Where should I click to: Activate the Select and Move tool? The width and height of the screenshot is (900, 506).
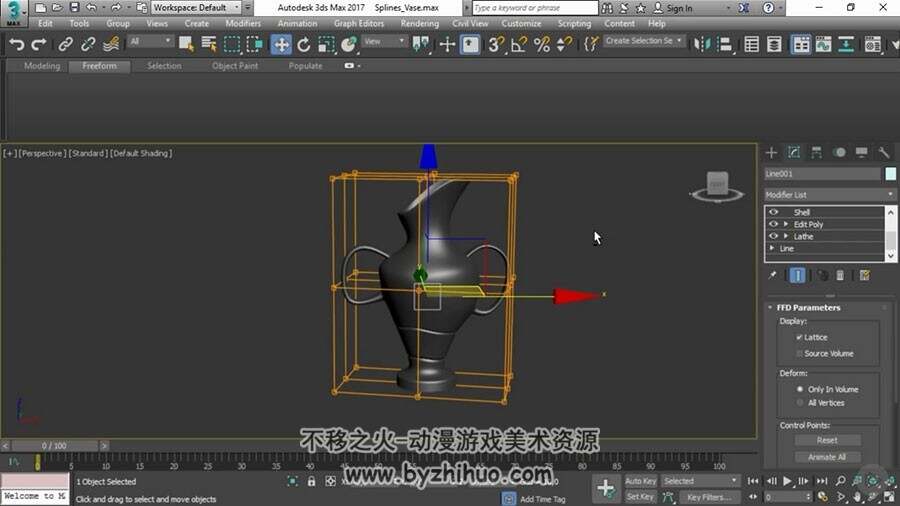tap(281, 45)
